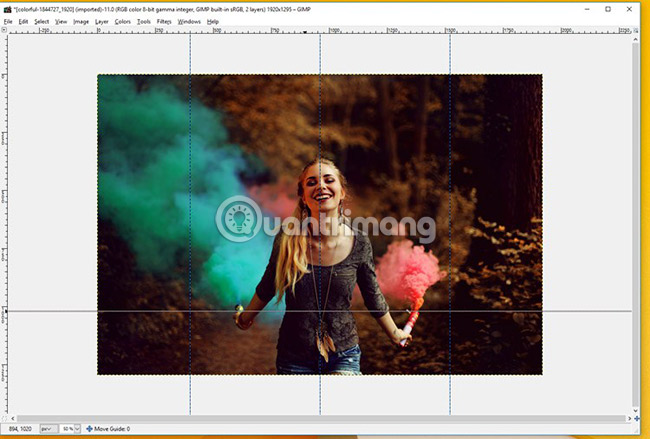The image size is (650, 439).
Task: Open the navigation preview icon at bottom-right corner
Action: coord(636,419)
